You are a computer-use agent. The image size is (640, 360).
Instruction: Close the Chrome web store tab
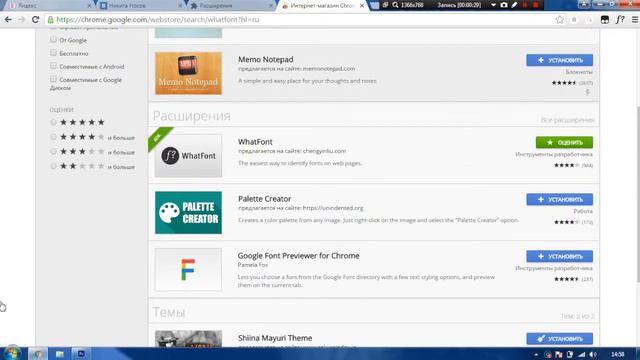[362, 6]
